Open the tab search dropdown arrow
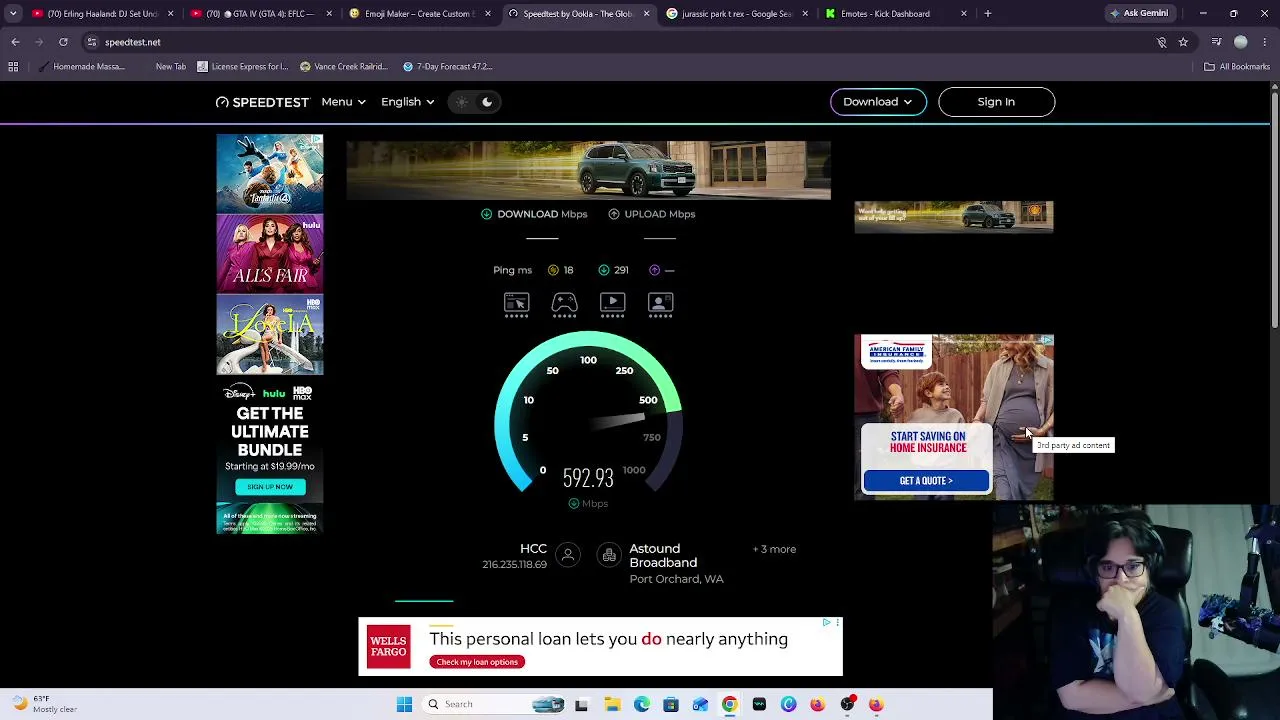This screenshot has width=1280, height=720. pyautogui.click(x=13, y=14)
